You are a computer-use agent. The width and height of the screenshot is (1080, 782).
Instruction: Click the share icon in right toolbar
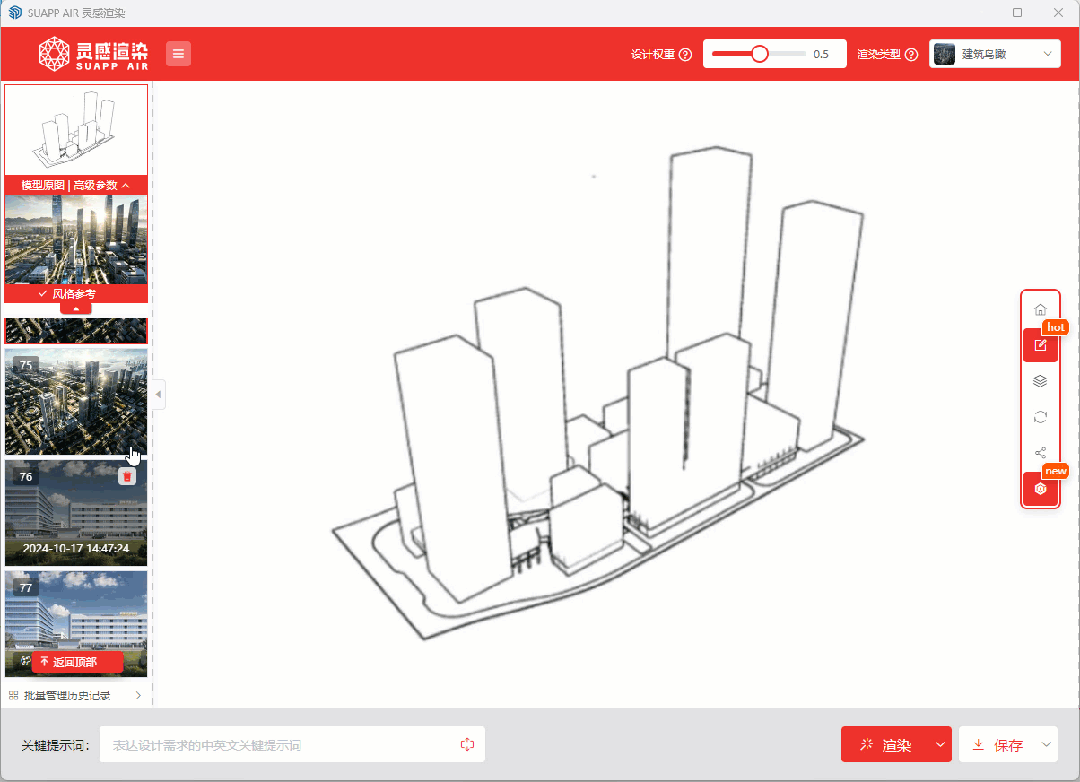1040,453
